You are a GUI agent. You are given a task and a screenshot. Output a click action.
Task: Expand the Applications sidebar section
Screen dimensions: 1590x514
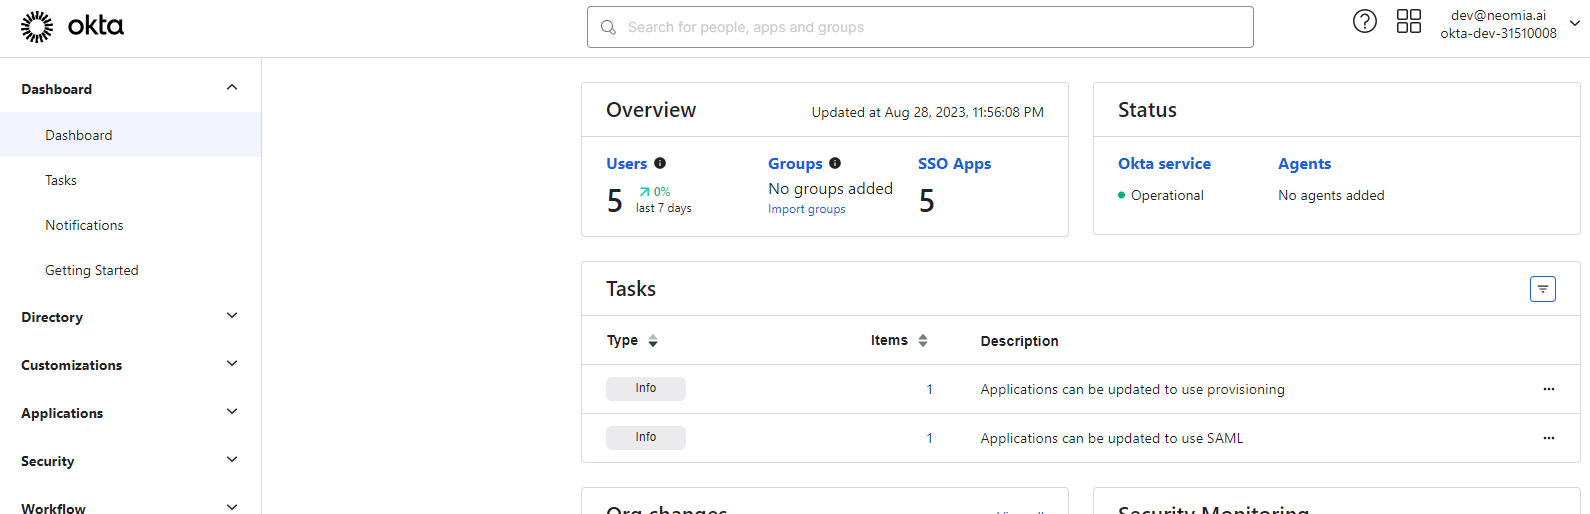coord(232,412)
